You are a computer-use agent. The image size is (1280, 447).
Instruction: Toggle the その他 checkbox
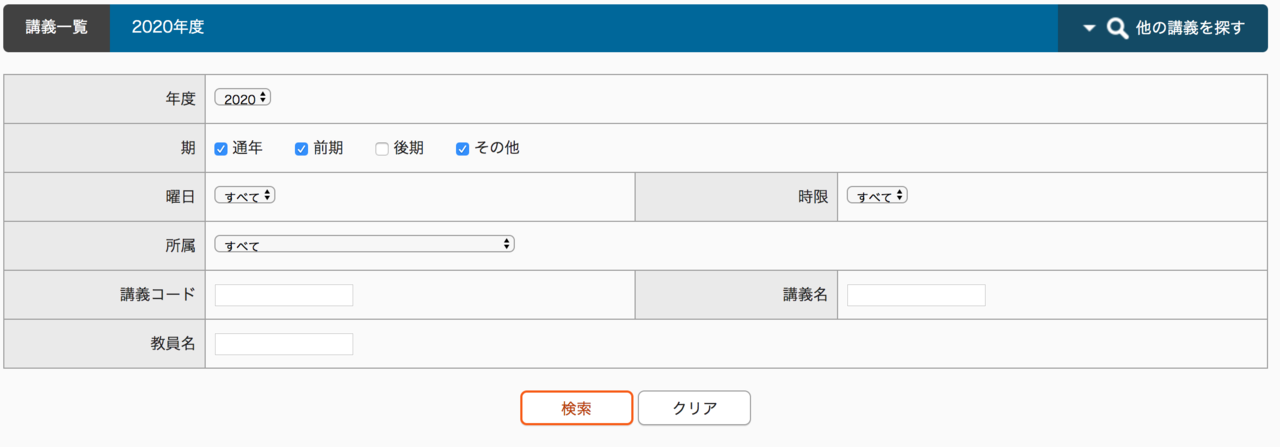click(x=462, y=149)
